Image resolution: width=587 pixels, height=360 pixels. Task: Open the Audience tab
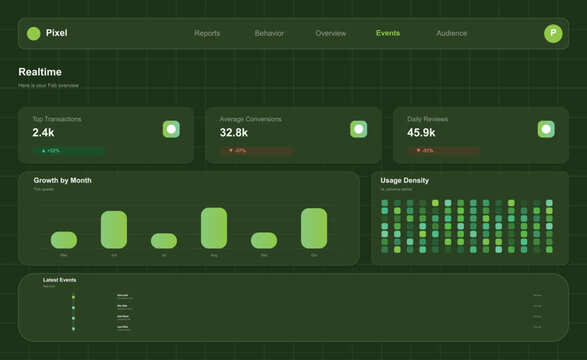coord(451,33)
